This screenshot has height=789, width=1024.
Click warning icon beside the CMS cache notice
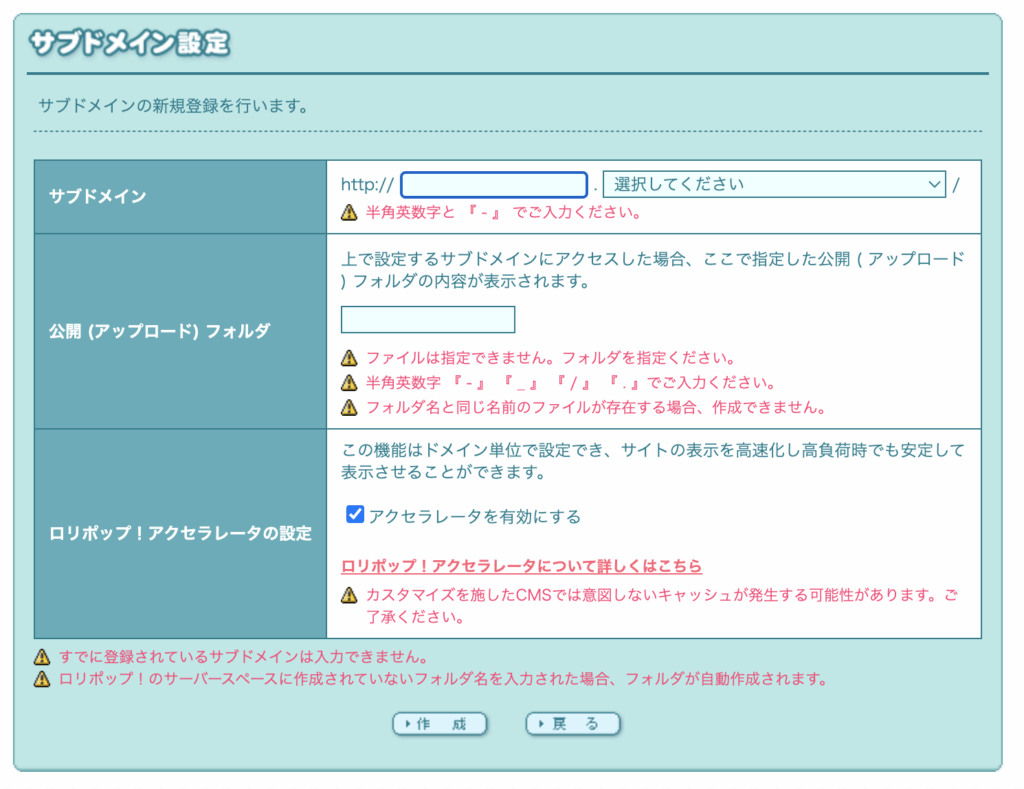click(349, 595)
